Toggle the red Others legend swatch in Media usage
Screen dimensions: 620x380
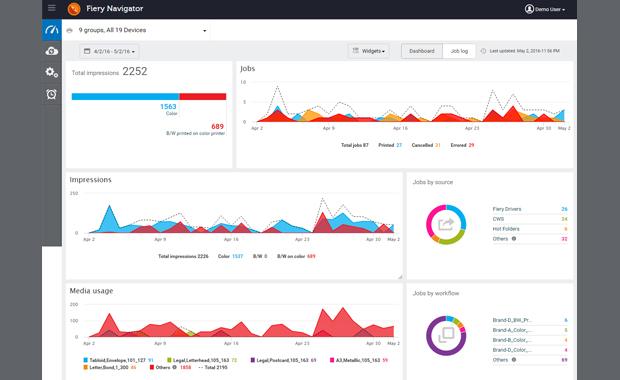tap(152, 367)
